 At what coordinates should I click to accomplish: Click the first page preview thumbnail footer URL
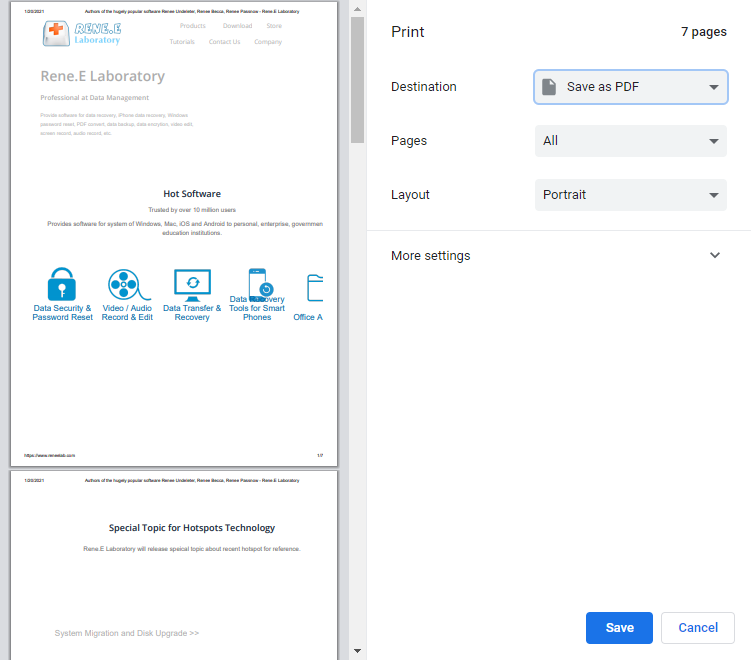tap(49, 455)
